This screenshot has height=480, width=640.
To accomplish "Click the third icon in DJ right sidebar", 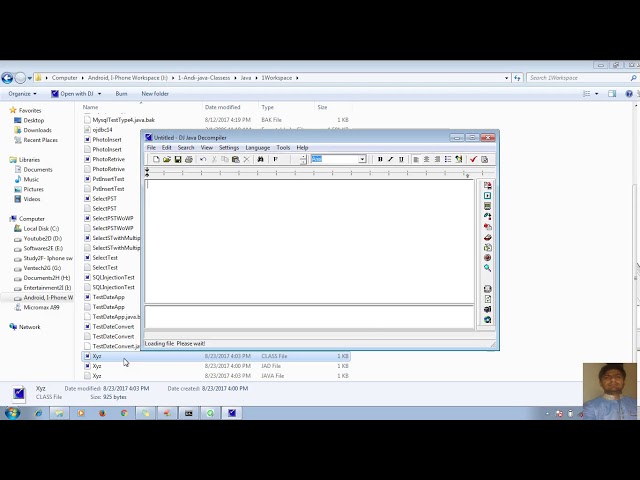I will click(487, 206).
